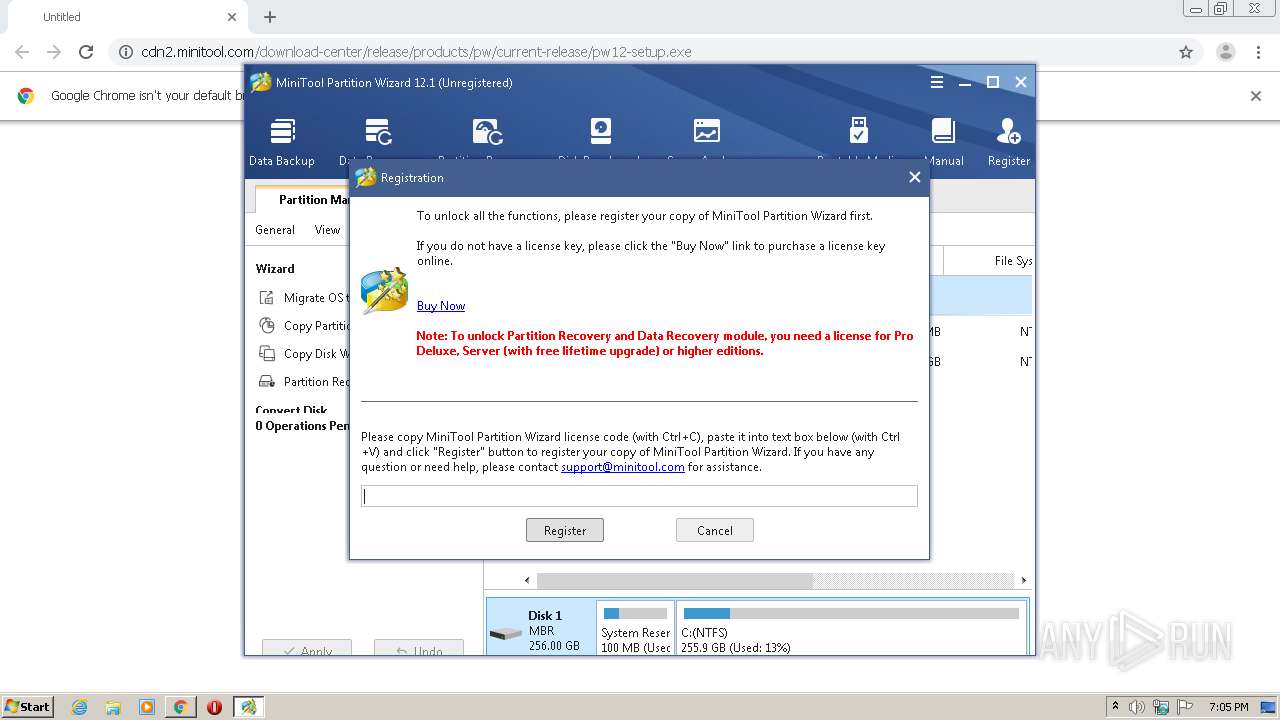1280x720 pixels.
Task: Open Windows Explorer folder from taskbar
Action: (113, 707)
